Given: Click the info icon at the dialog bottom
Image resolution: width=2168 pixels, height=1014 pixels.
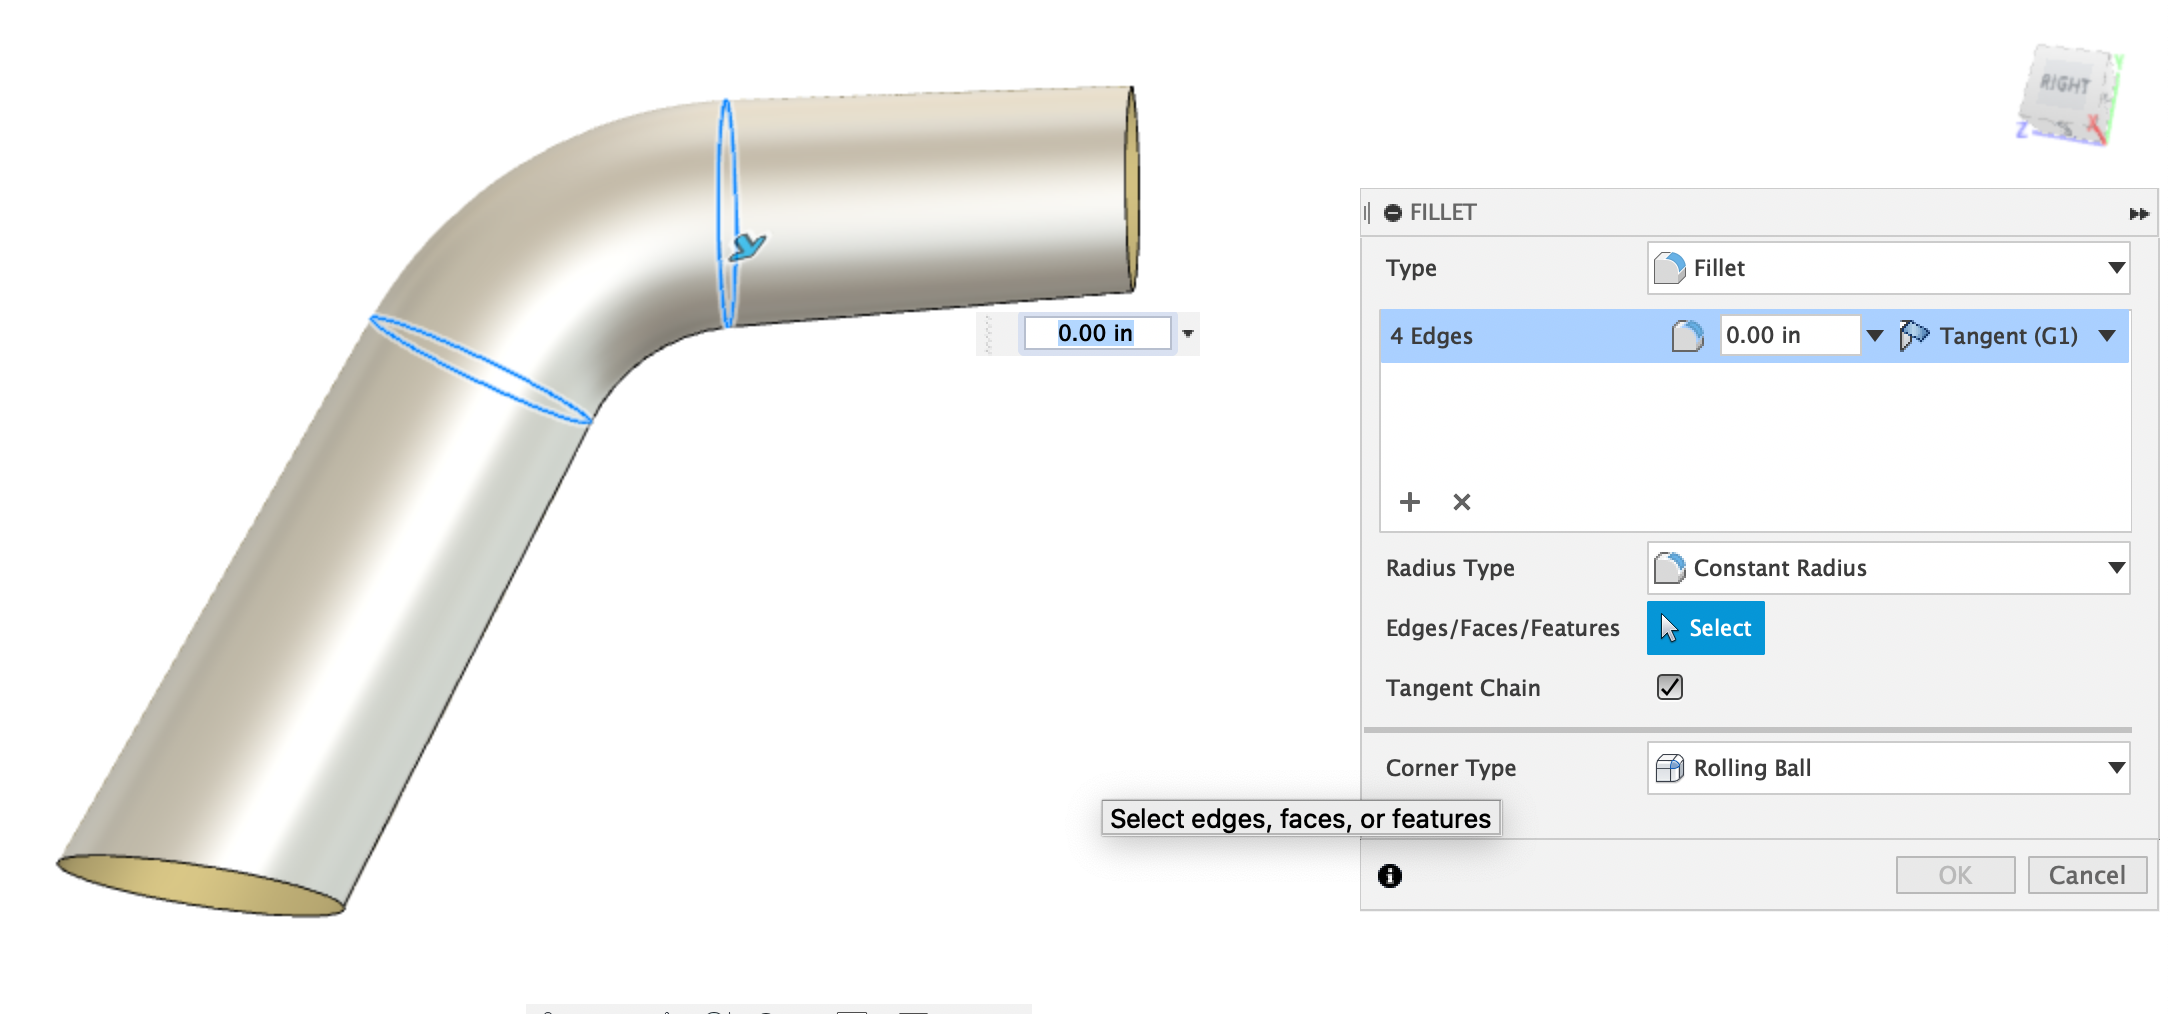Looking at the screenshot, I should click(1390, 875).
